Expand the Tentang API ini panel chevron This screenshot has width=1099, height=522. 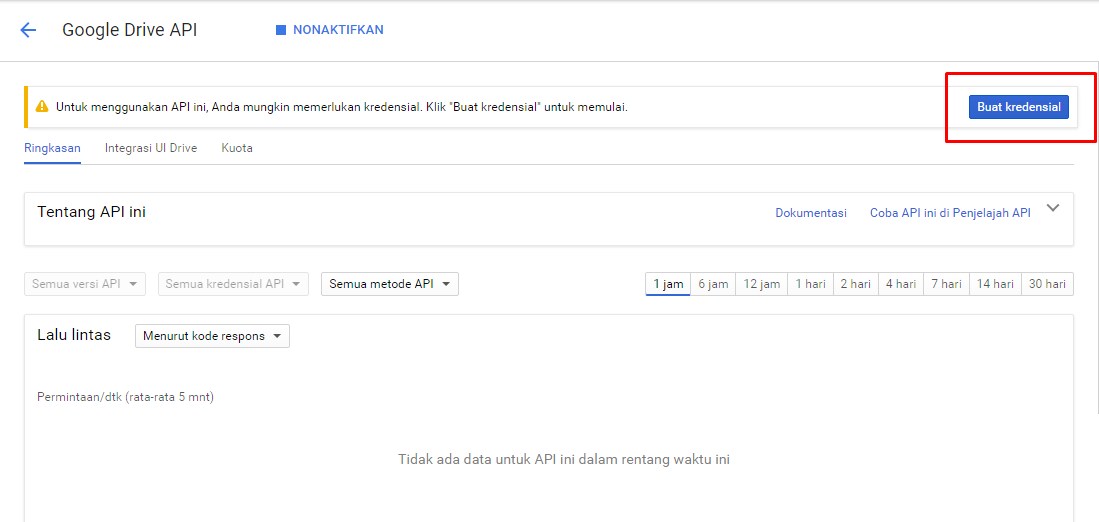(1053, 208)
